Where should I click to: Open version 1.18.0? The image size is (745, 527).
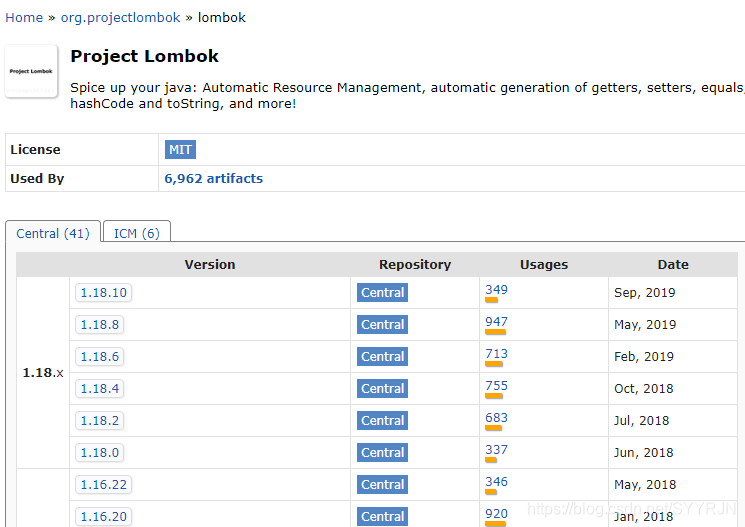coord(100,452)
